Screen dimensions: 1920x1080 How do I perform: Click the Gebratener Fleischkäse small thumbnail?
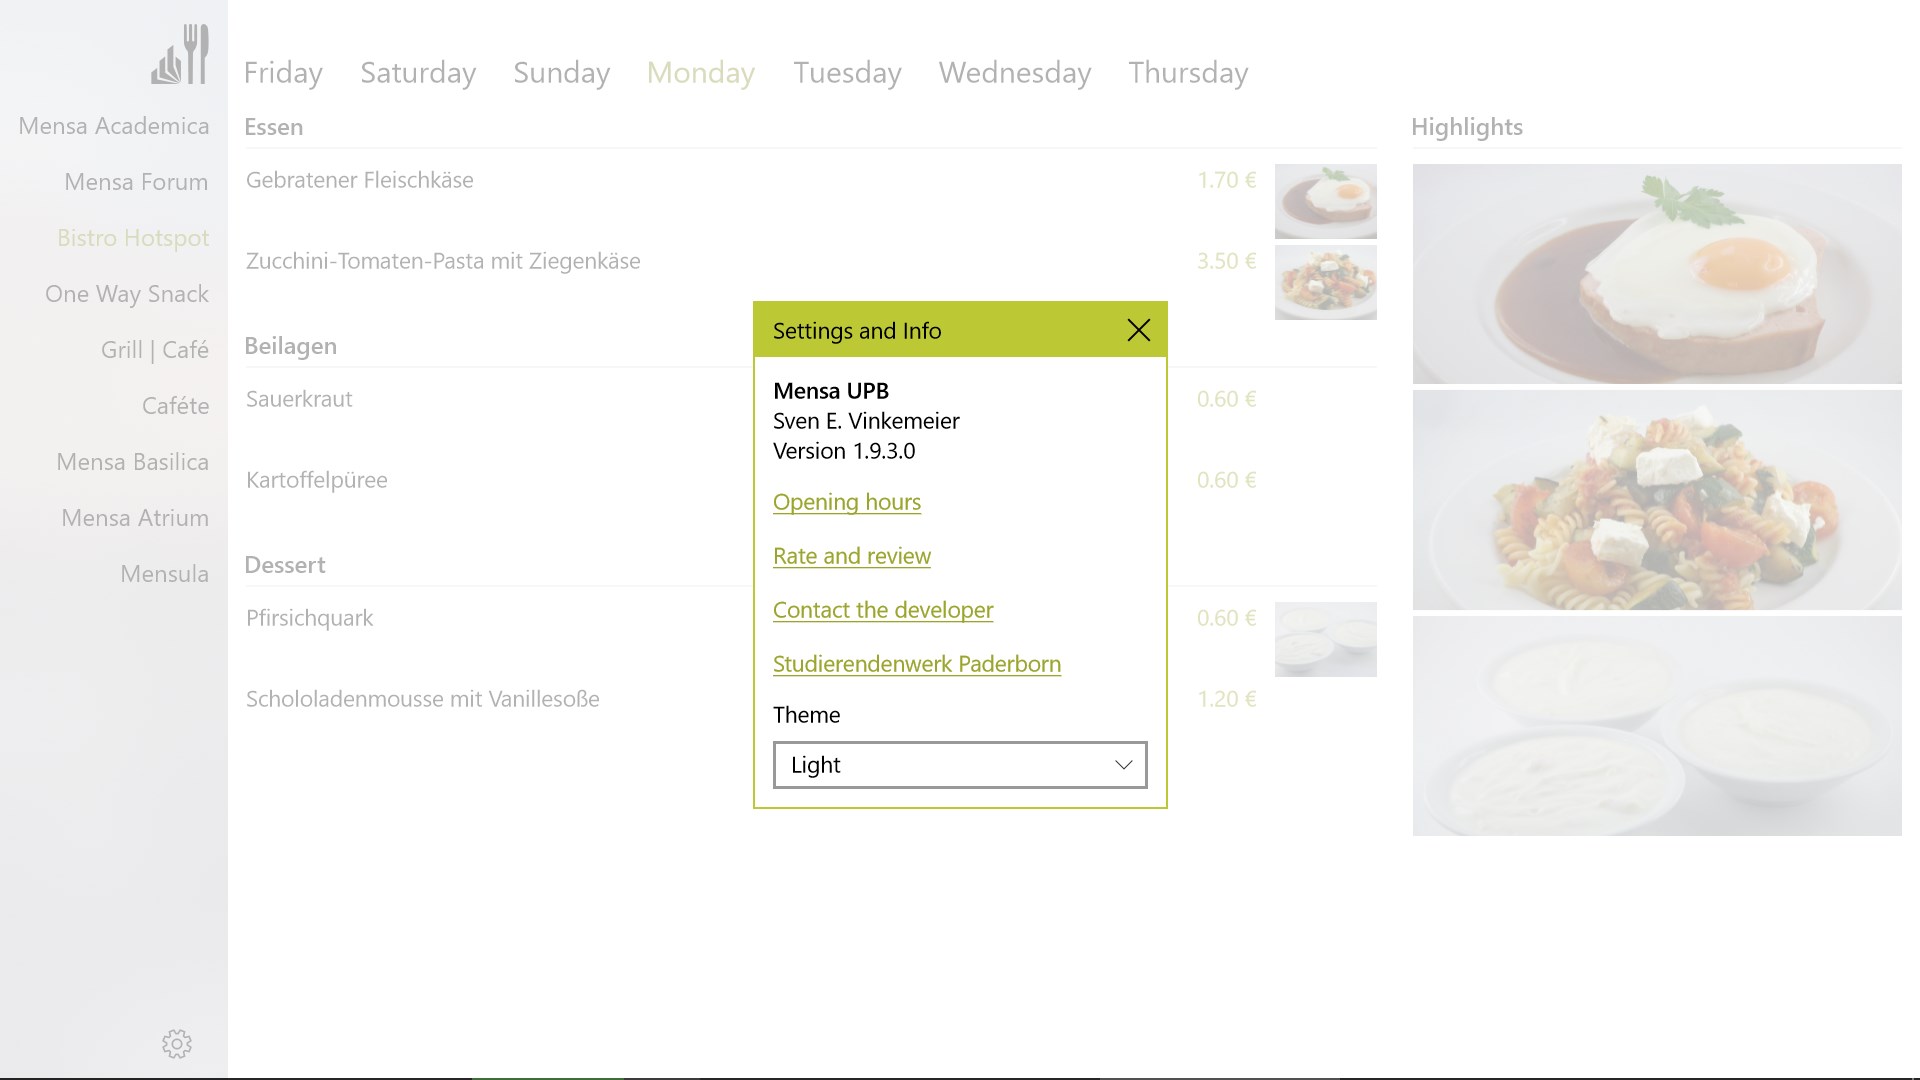[x=1325, y=201]
